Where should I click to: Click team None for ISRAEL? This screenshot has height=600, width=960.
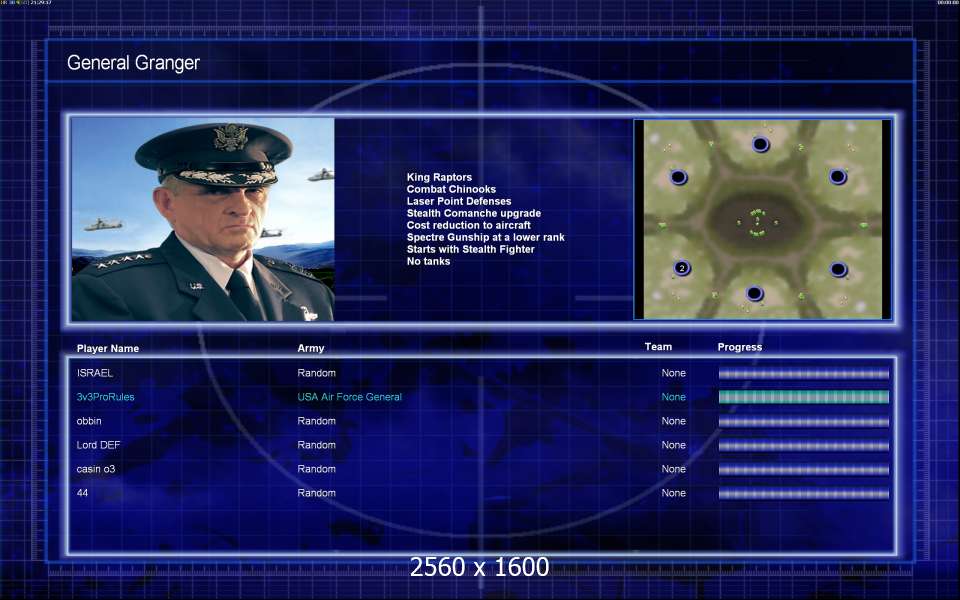click(673, 373)
